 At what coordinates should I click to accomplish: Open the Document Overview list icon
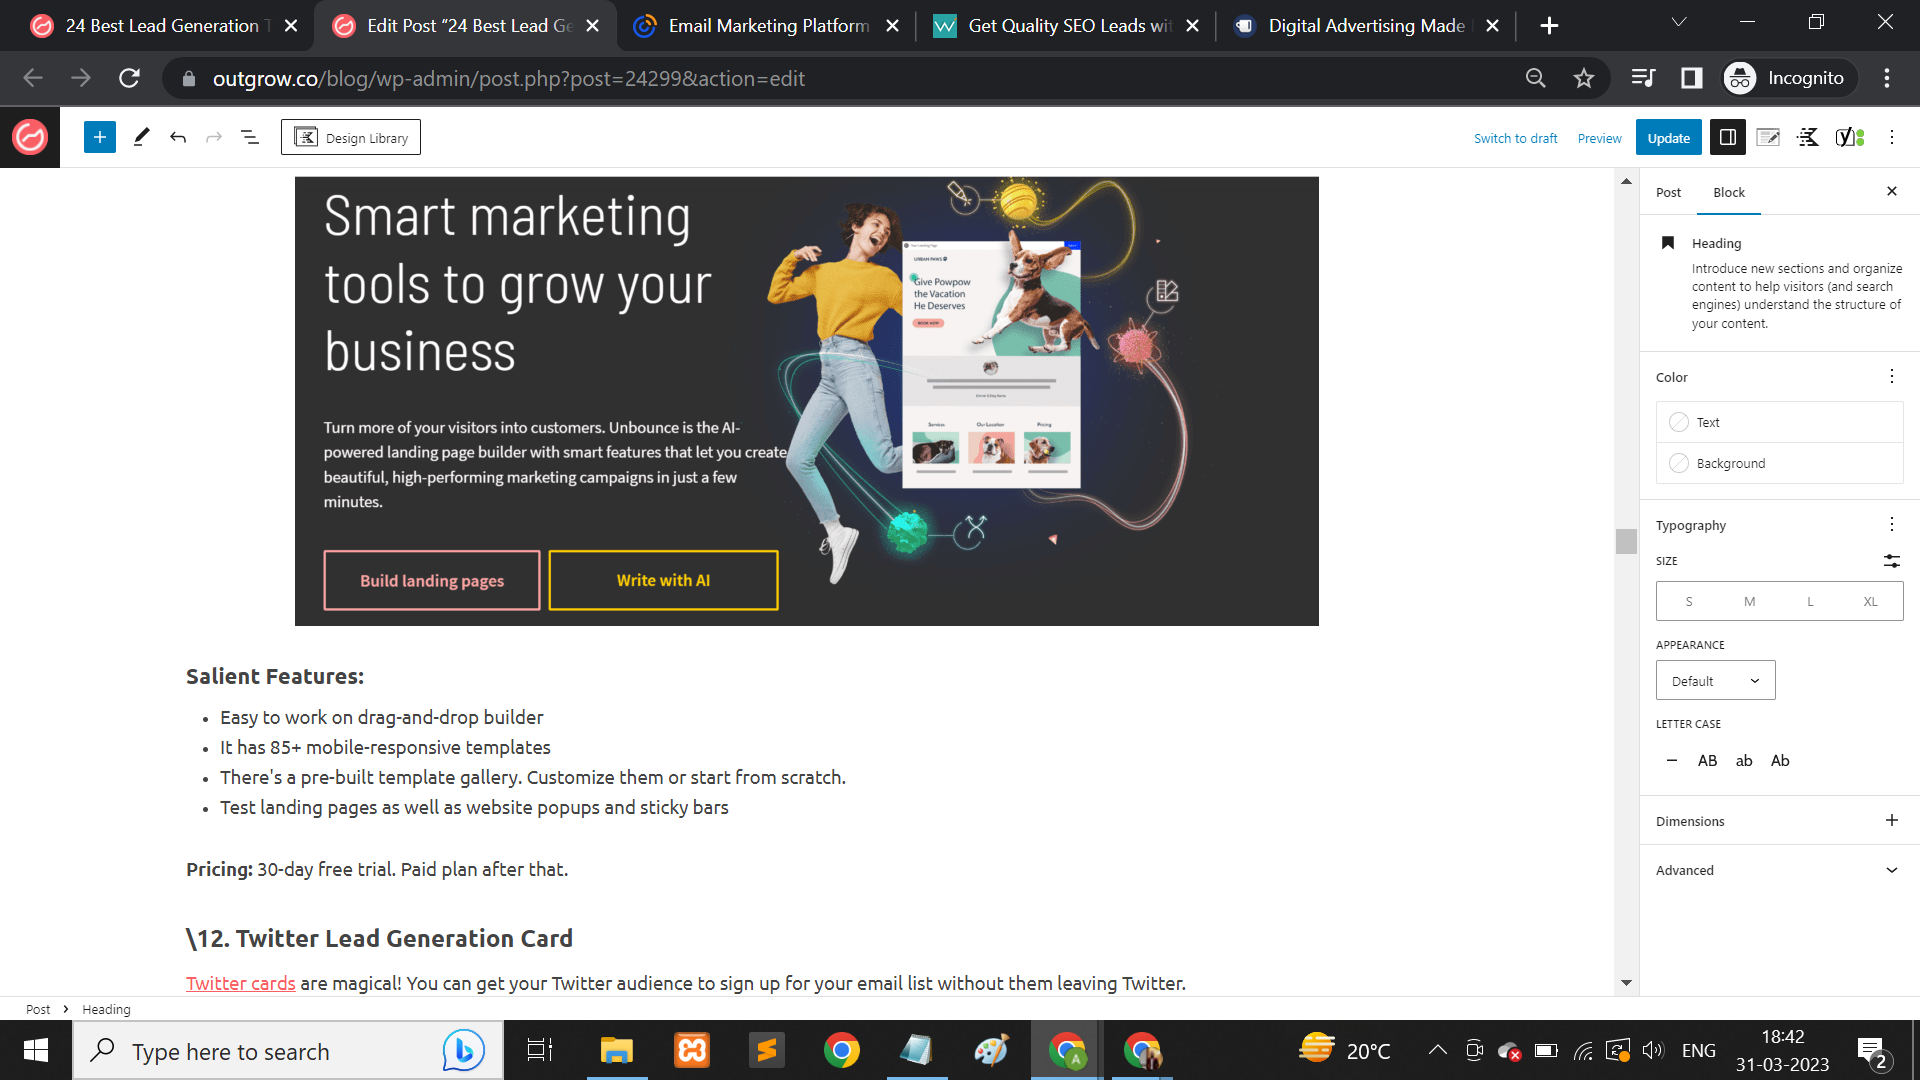(x=250, y=138)
